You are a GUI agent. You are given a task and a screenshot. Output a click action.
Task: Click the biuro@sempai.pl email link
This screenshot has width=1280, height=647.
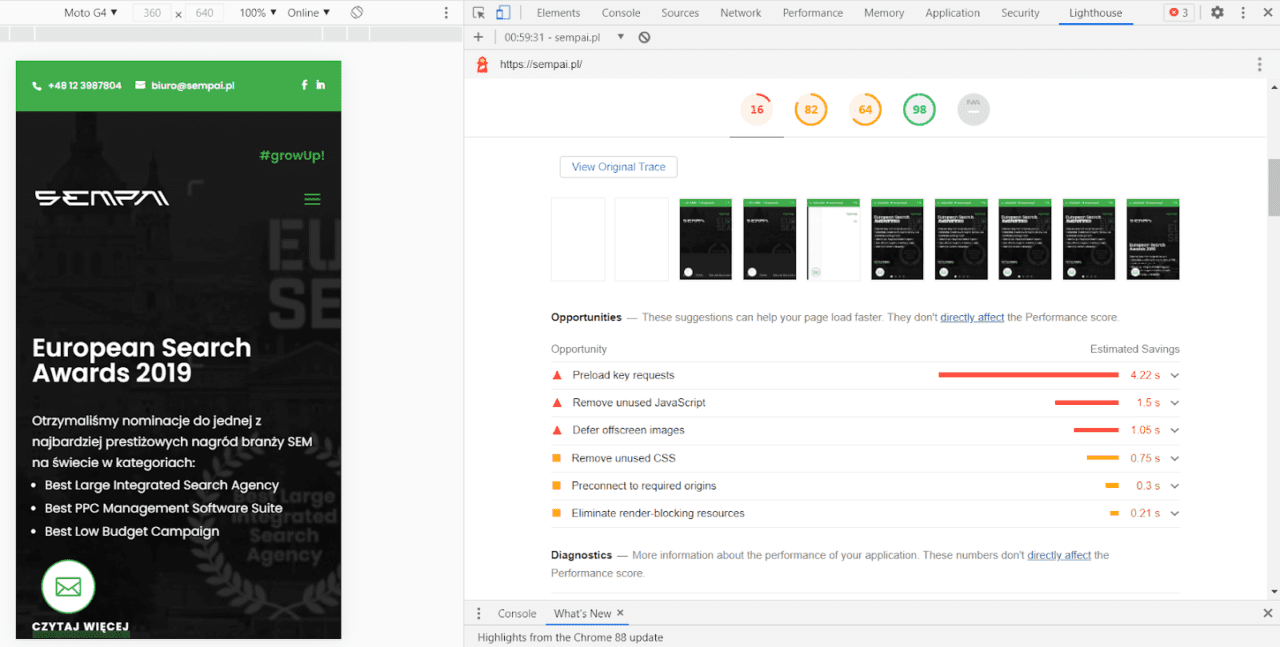[193, 86]
